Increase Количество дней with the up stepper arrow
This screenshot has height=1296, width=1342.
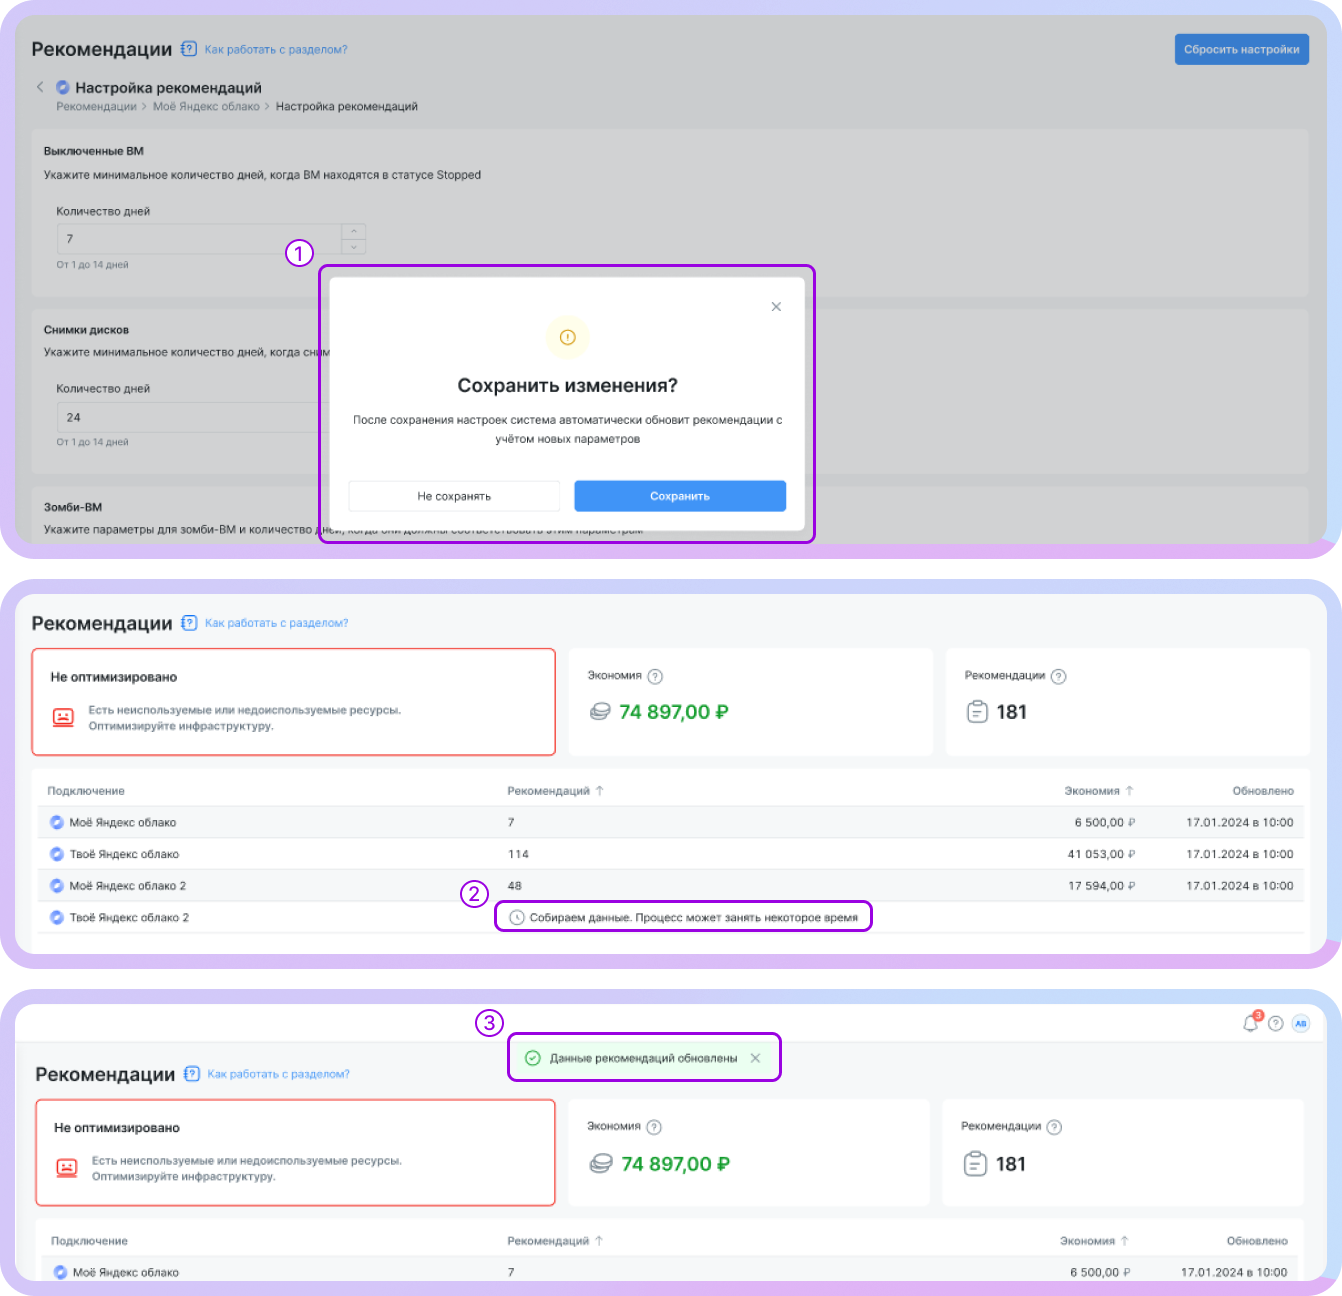354,232
